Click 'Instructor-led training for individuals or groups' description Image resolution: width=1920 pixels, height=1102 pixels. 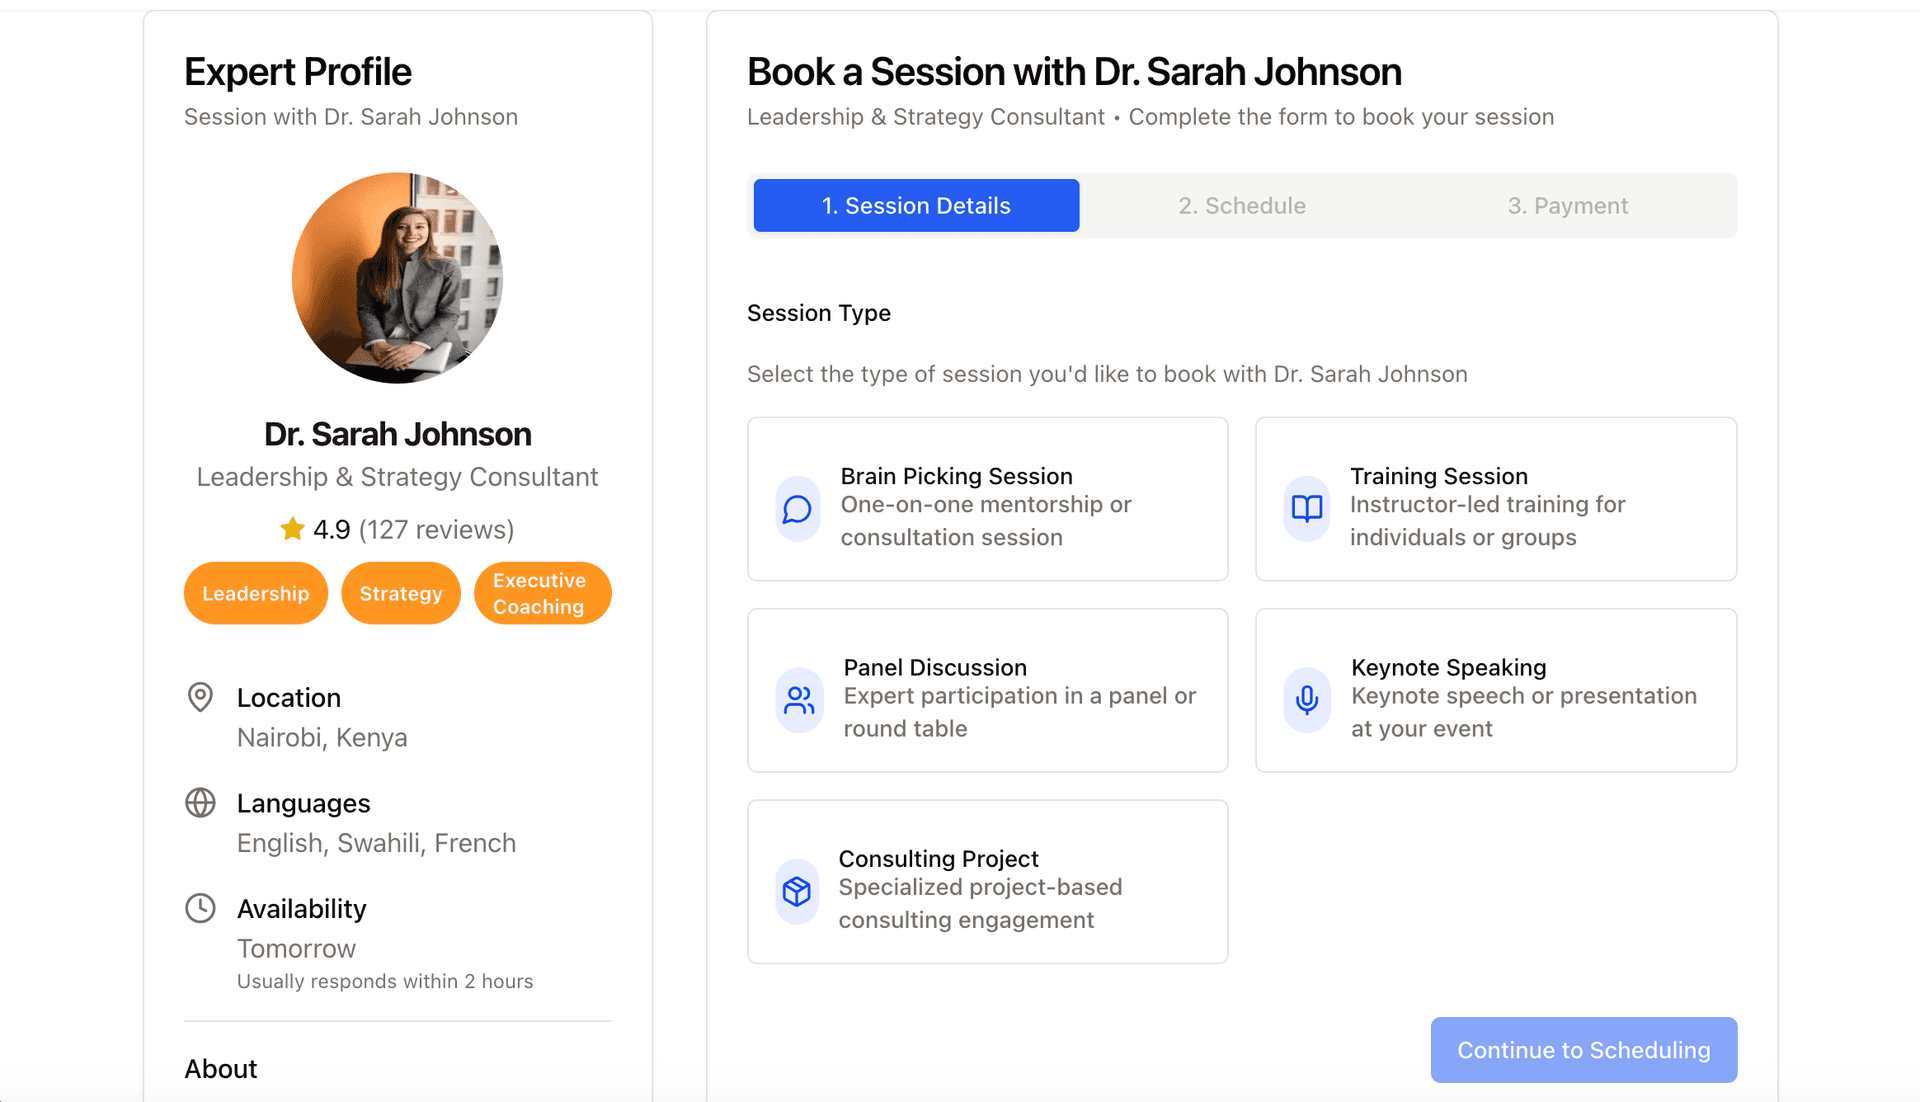coord(1488,521)
